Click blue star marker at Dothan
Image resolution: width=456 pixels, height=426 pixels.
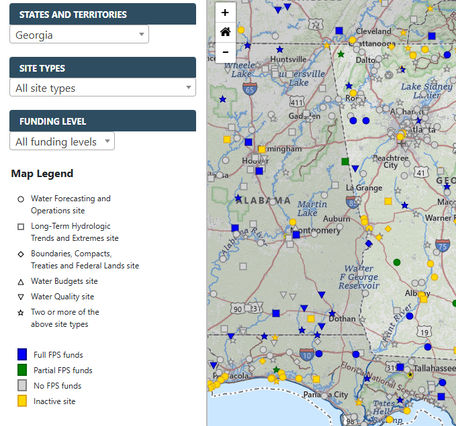point(332,314)
